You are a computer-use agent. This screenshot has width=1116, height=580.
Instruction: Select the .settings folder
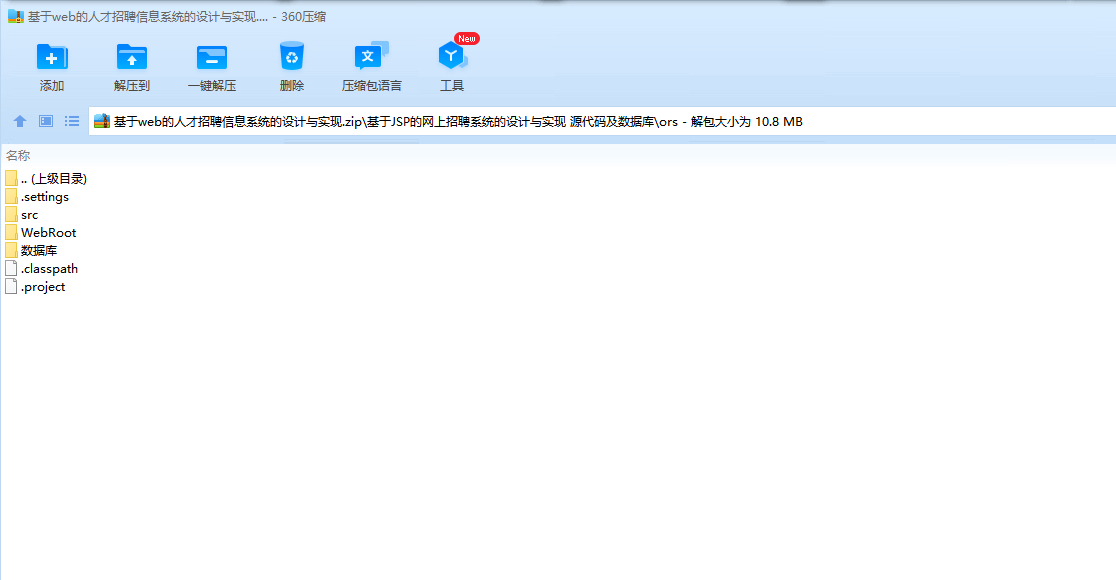tap(37, 196)
